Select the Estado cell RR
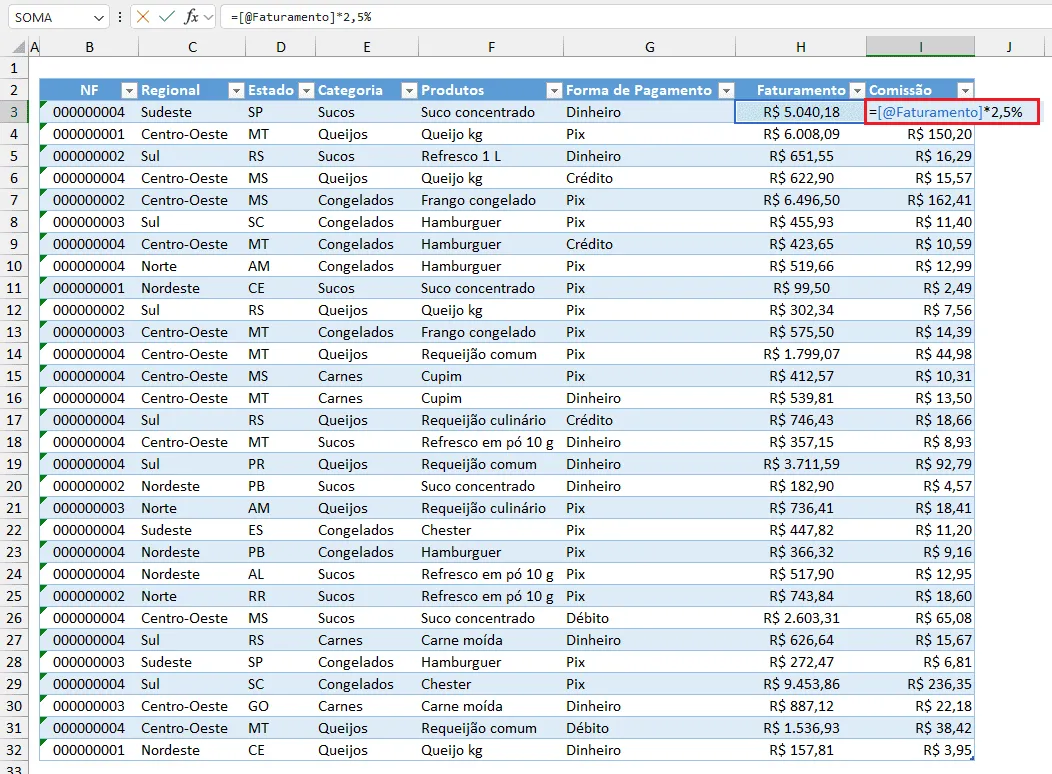The image size is (1052, 774). click(x=280, y=596)
